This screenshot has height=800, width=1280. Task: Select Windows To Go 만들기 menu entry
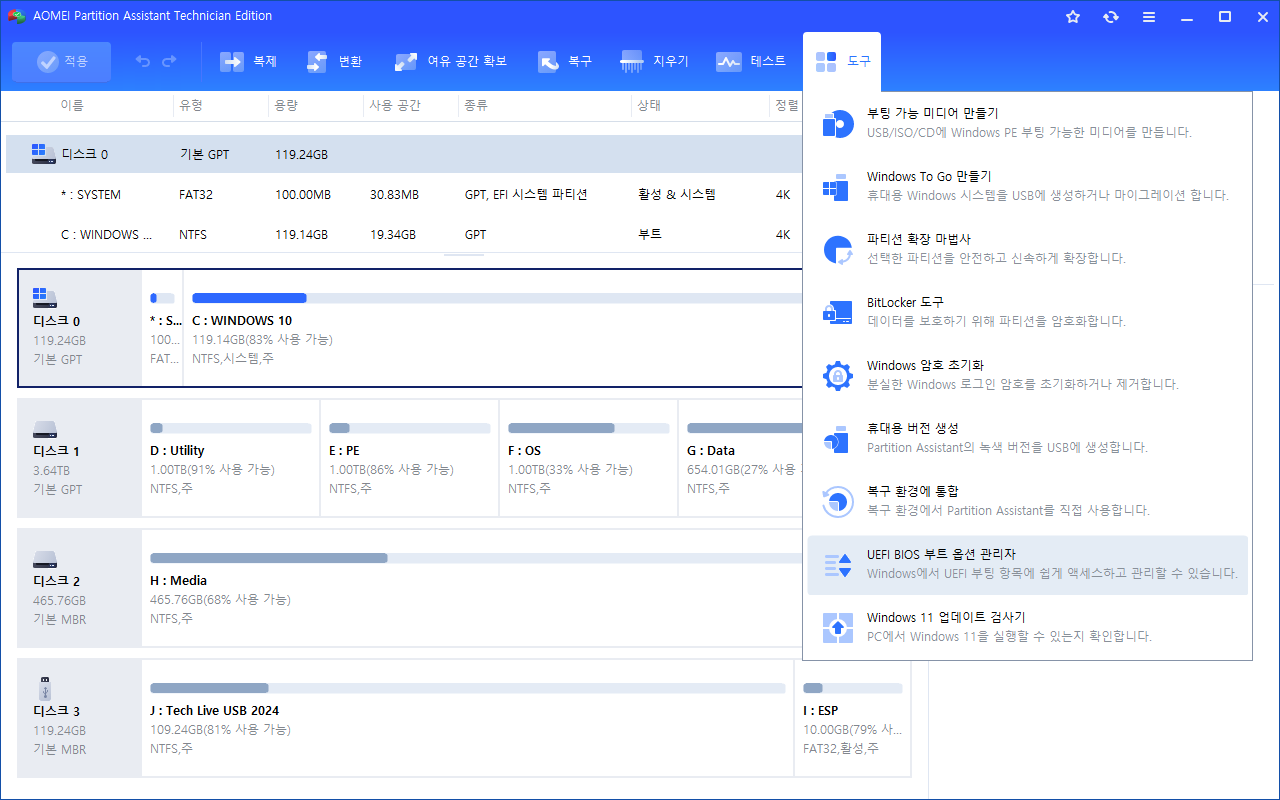click(1027, 186)
